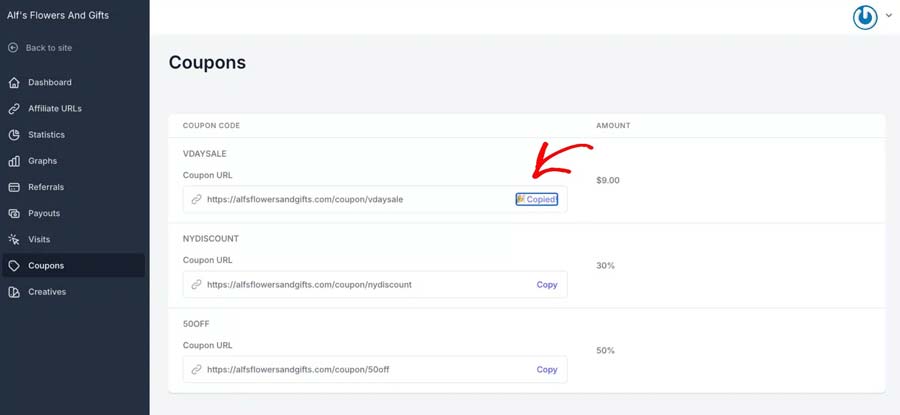The width and height of the screenshot is (900, 415).
Task: Click the Visits cursor icon
Action: coord(14,239)
